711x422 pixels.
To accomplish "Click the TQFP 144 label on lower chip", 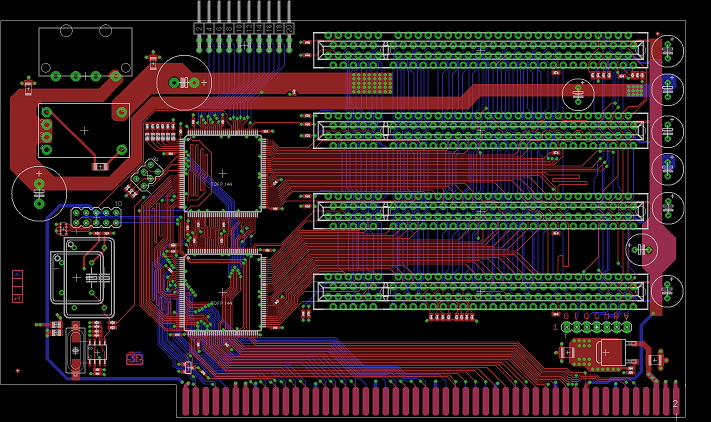I will [222, 303].
